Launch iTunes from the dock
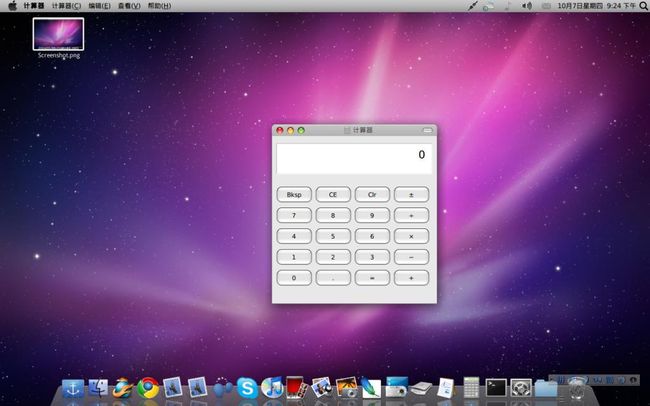 (272, 388)
